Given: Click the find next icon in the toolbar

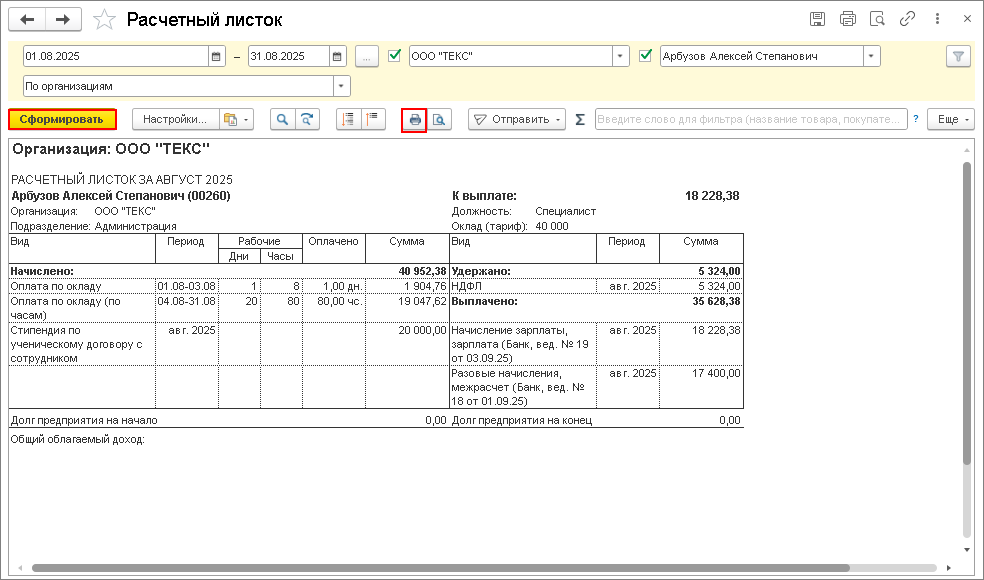Looking at the screenshot, I should point(307,119).
